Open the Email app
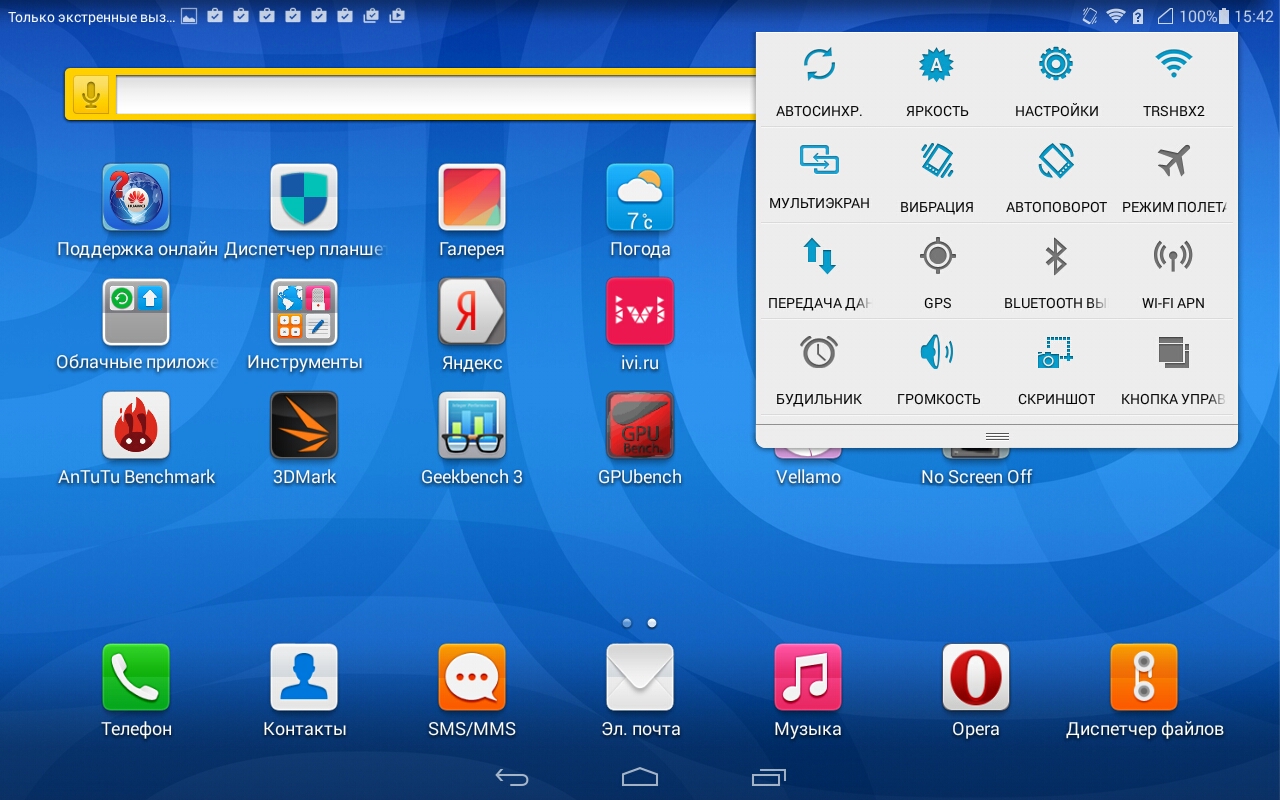 [x=640, y=677]
